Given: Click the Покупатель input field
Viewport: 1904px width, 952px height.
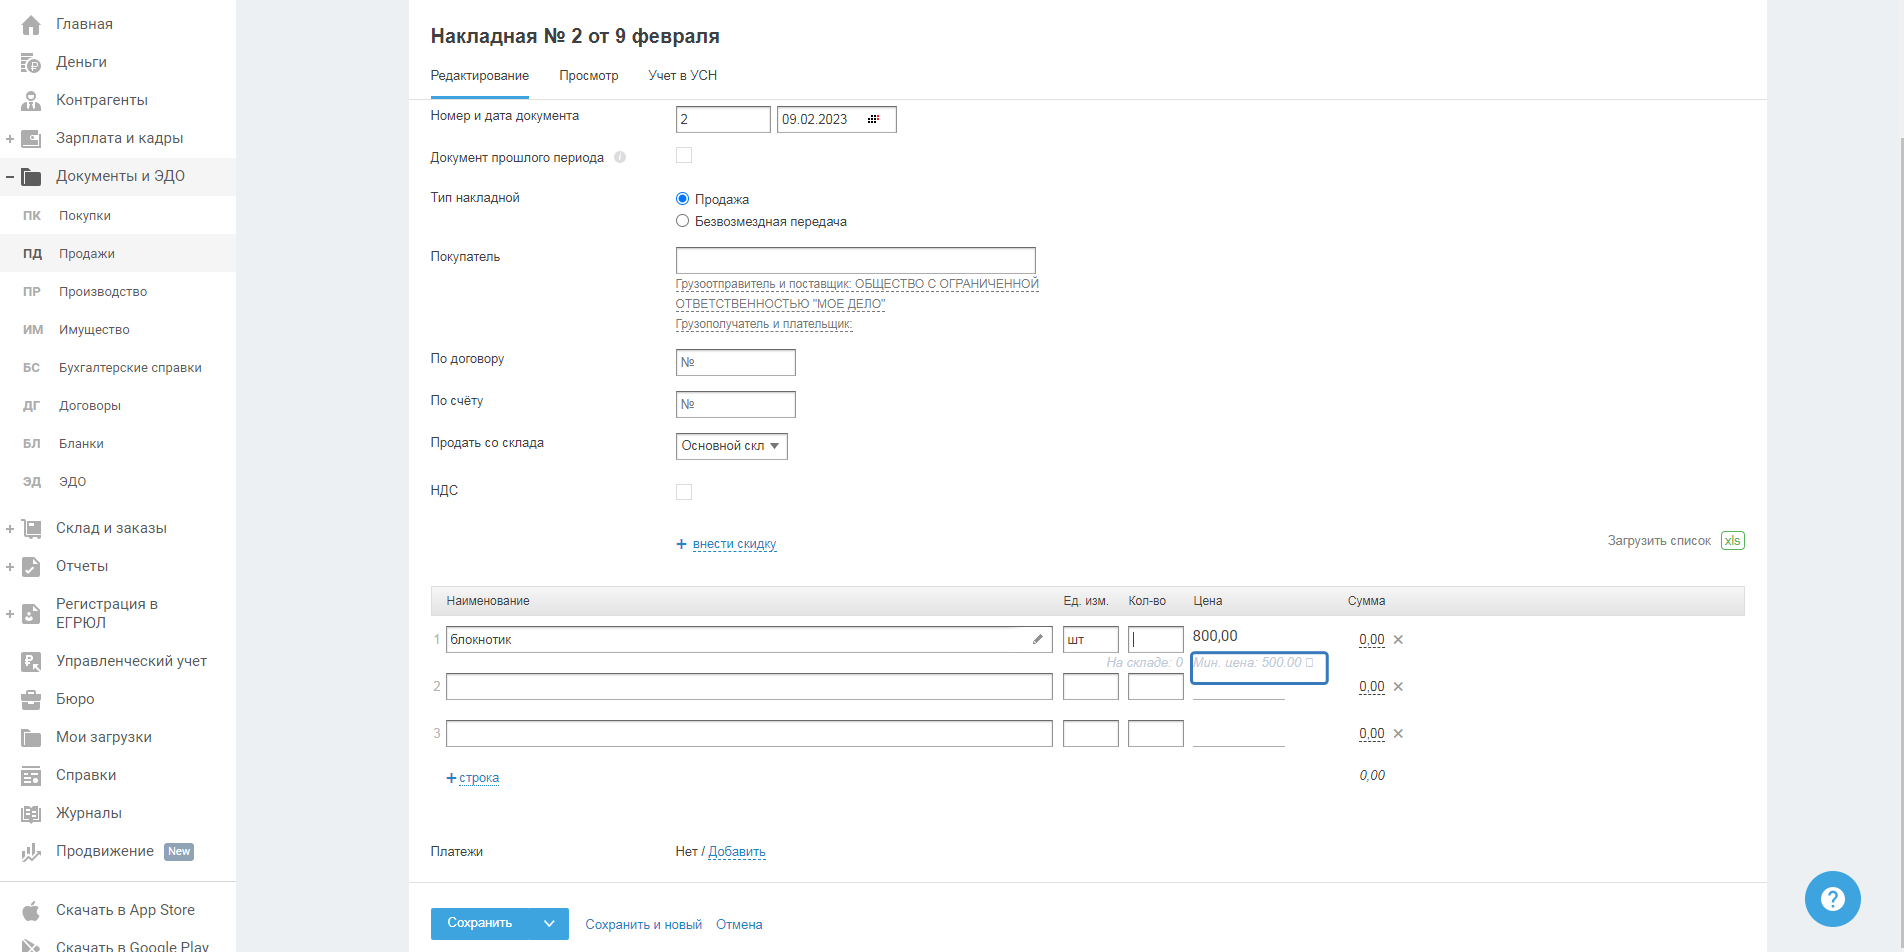Looking at the screenshot, I should coord(855,260).
